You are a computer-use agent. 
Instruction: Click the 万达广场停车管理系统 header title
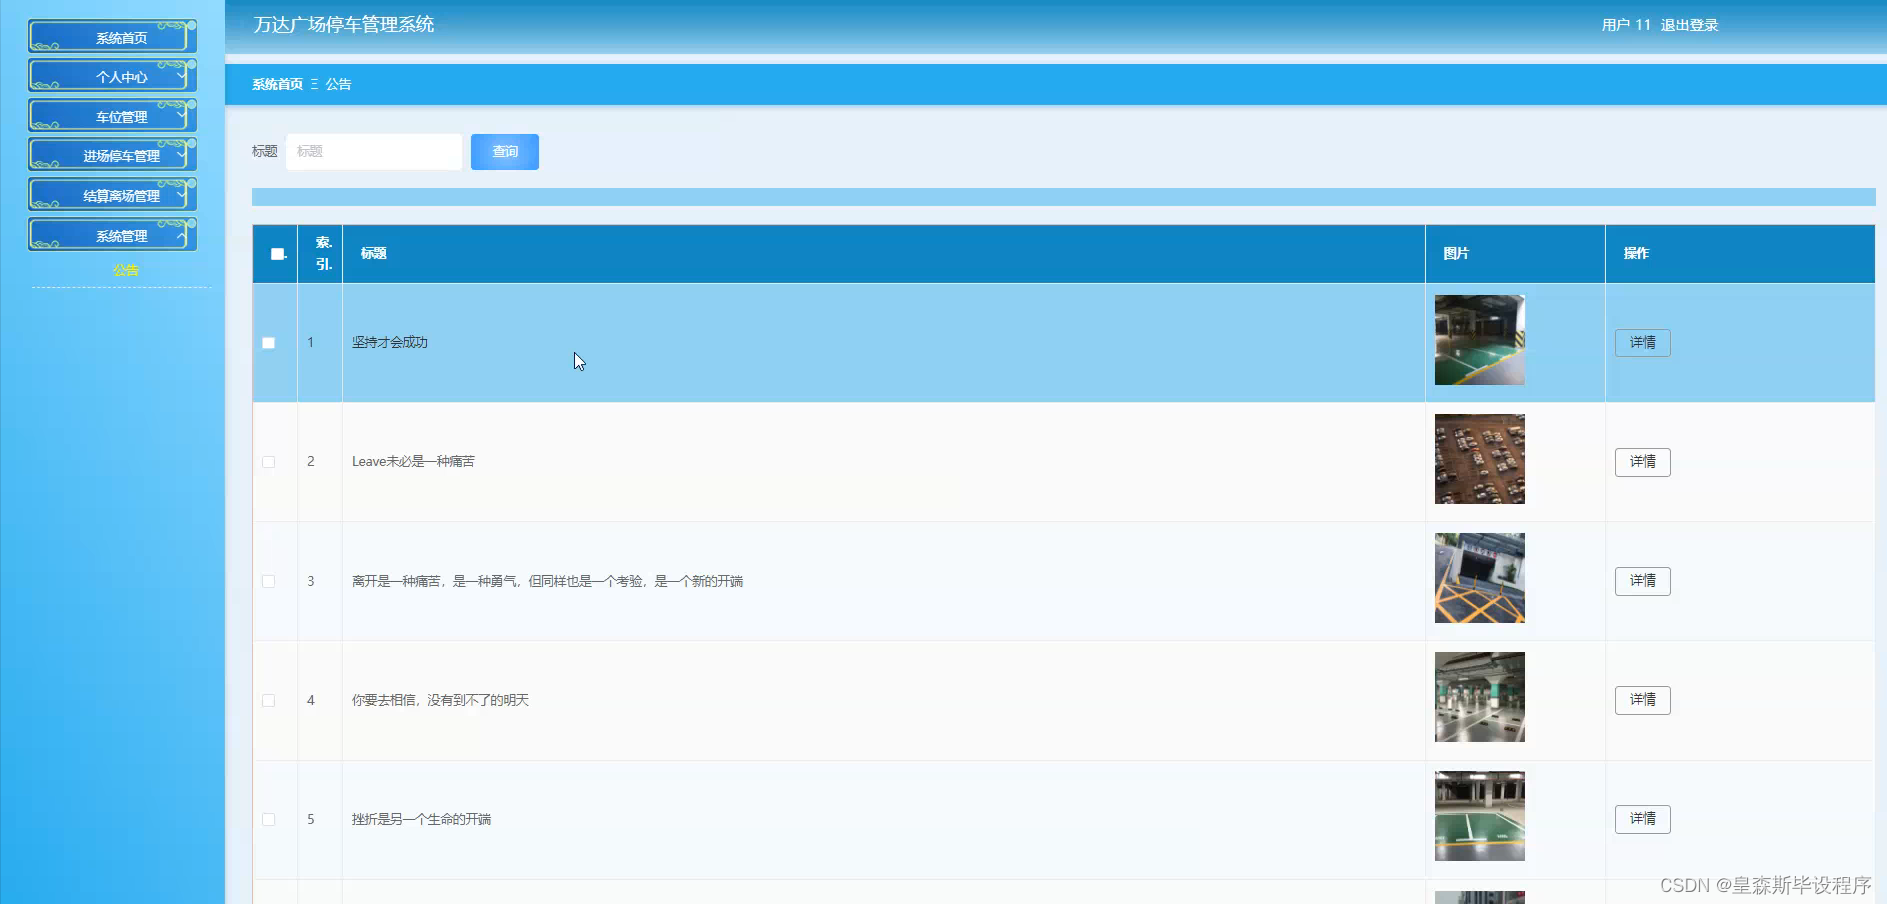343,24
